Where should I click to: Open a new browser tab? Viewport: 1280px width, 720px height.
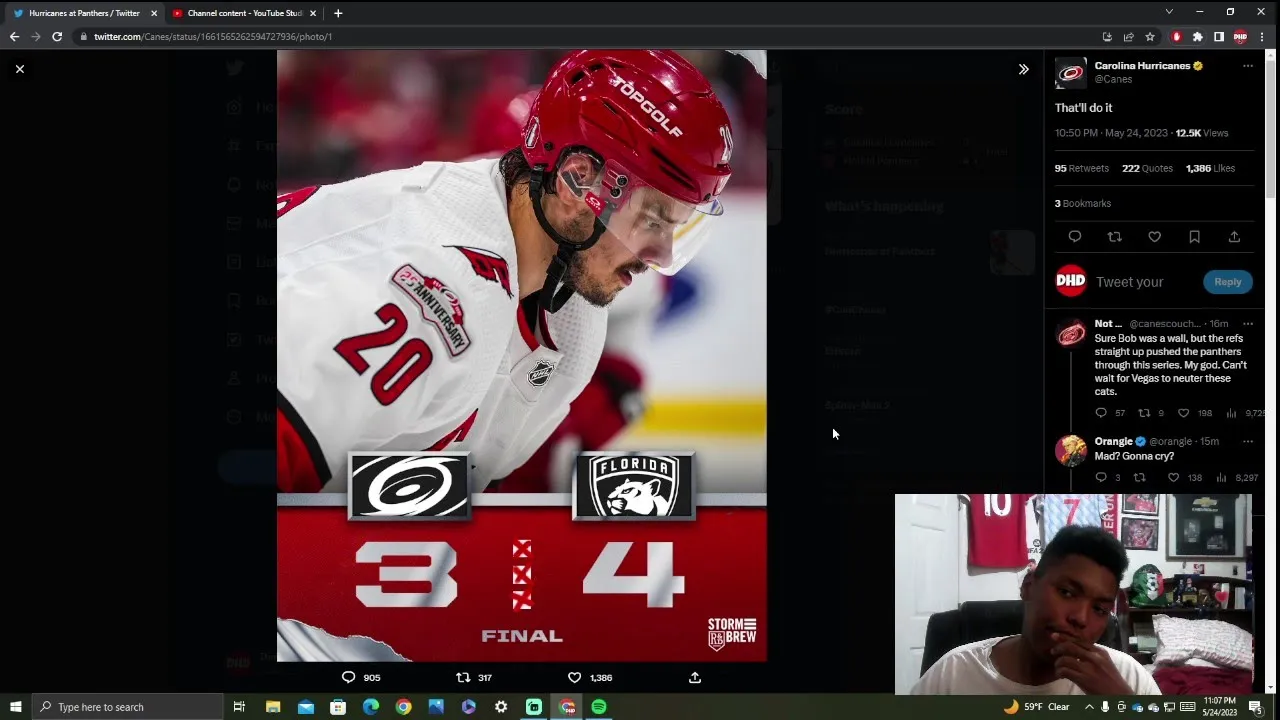click(x=338, y=13)
